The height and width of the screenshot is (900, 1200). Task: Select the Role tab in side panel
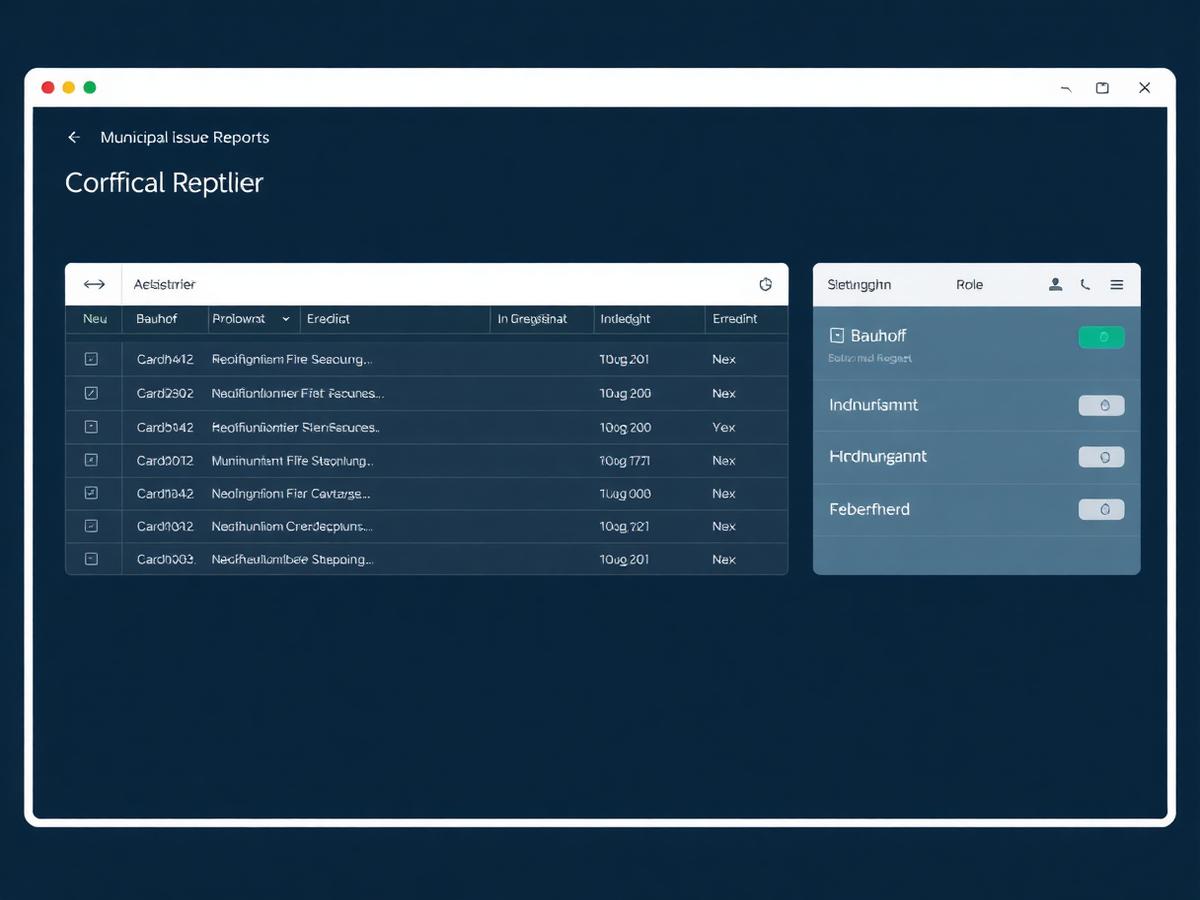[969, 285]
